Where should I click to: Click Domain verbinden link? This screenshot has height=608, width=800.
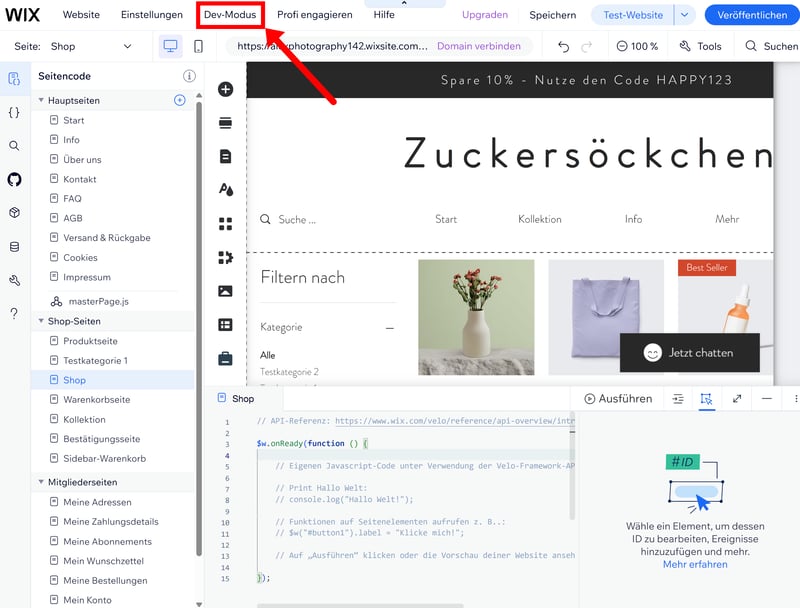pos(479,46)
